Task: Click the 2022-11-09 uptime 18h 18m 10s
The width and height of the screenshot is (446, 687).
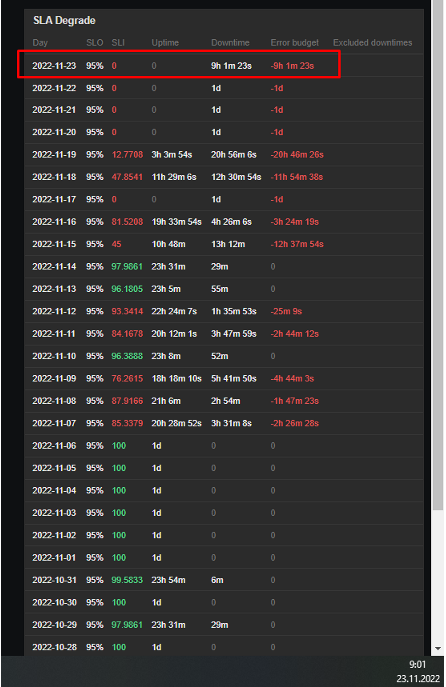Action: (x=177, y=379)
